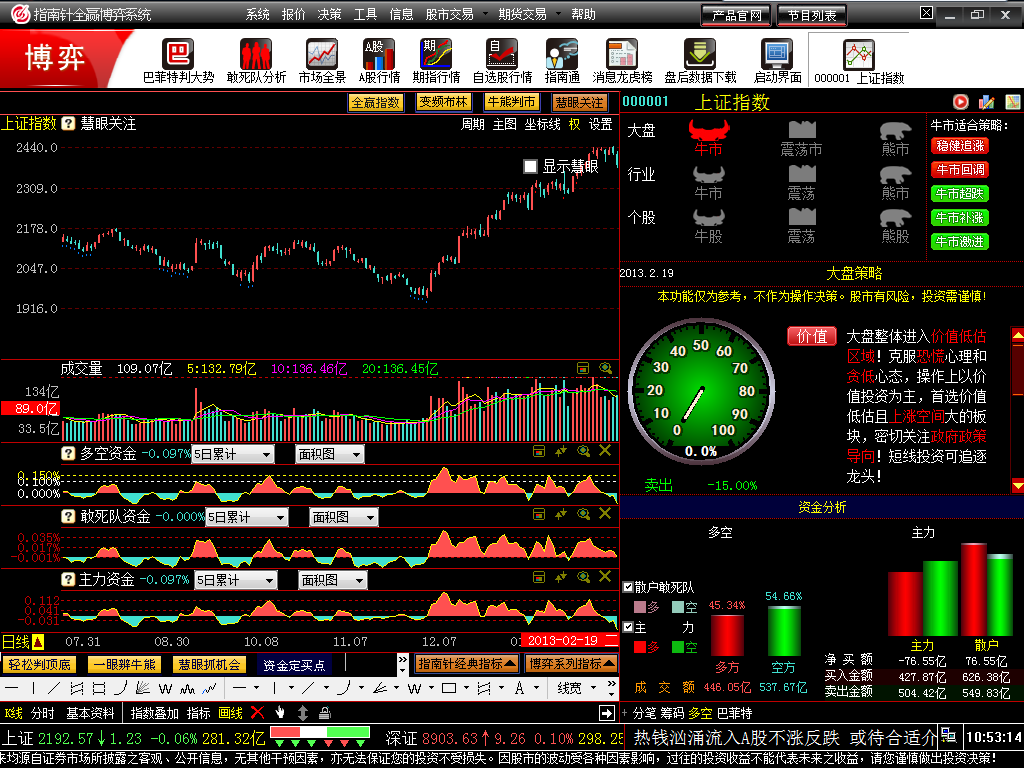Open 盘后数据下载 download tool
Screen dimensions: 1024x768
tap(700, 60)
